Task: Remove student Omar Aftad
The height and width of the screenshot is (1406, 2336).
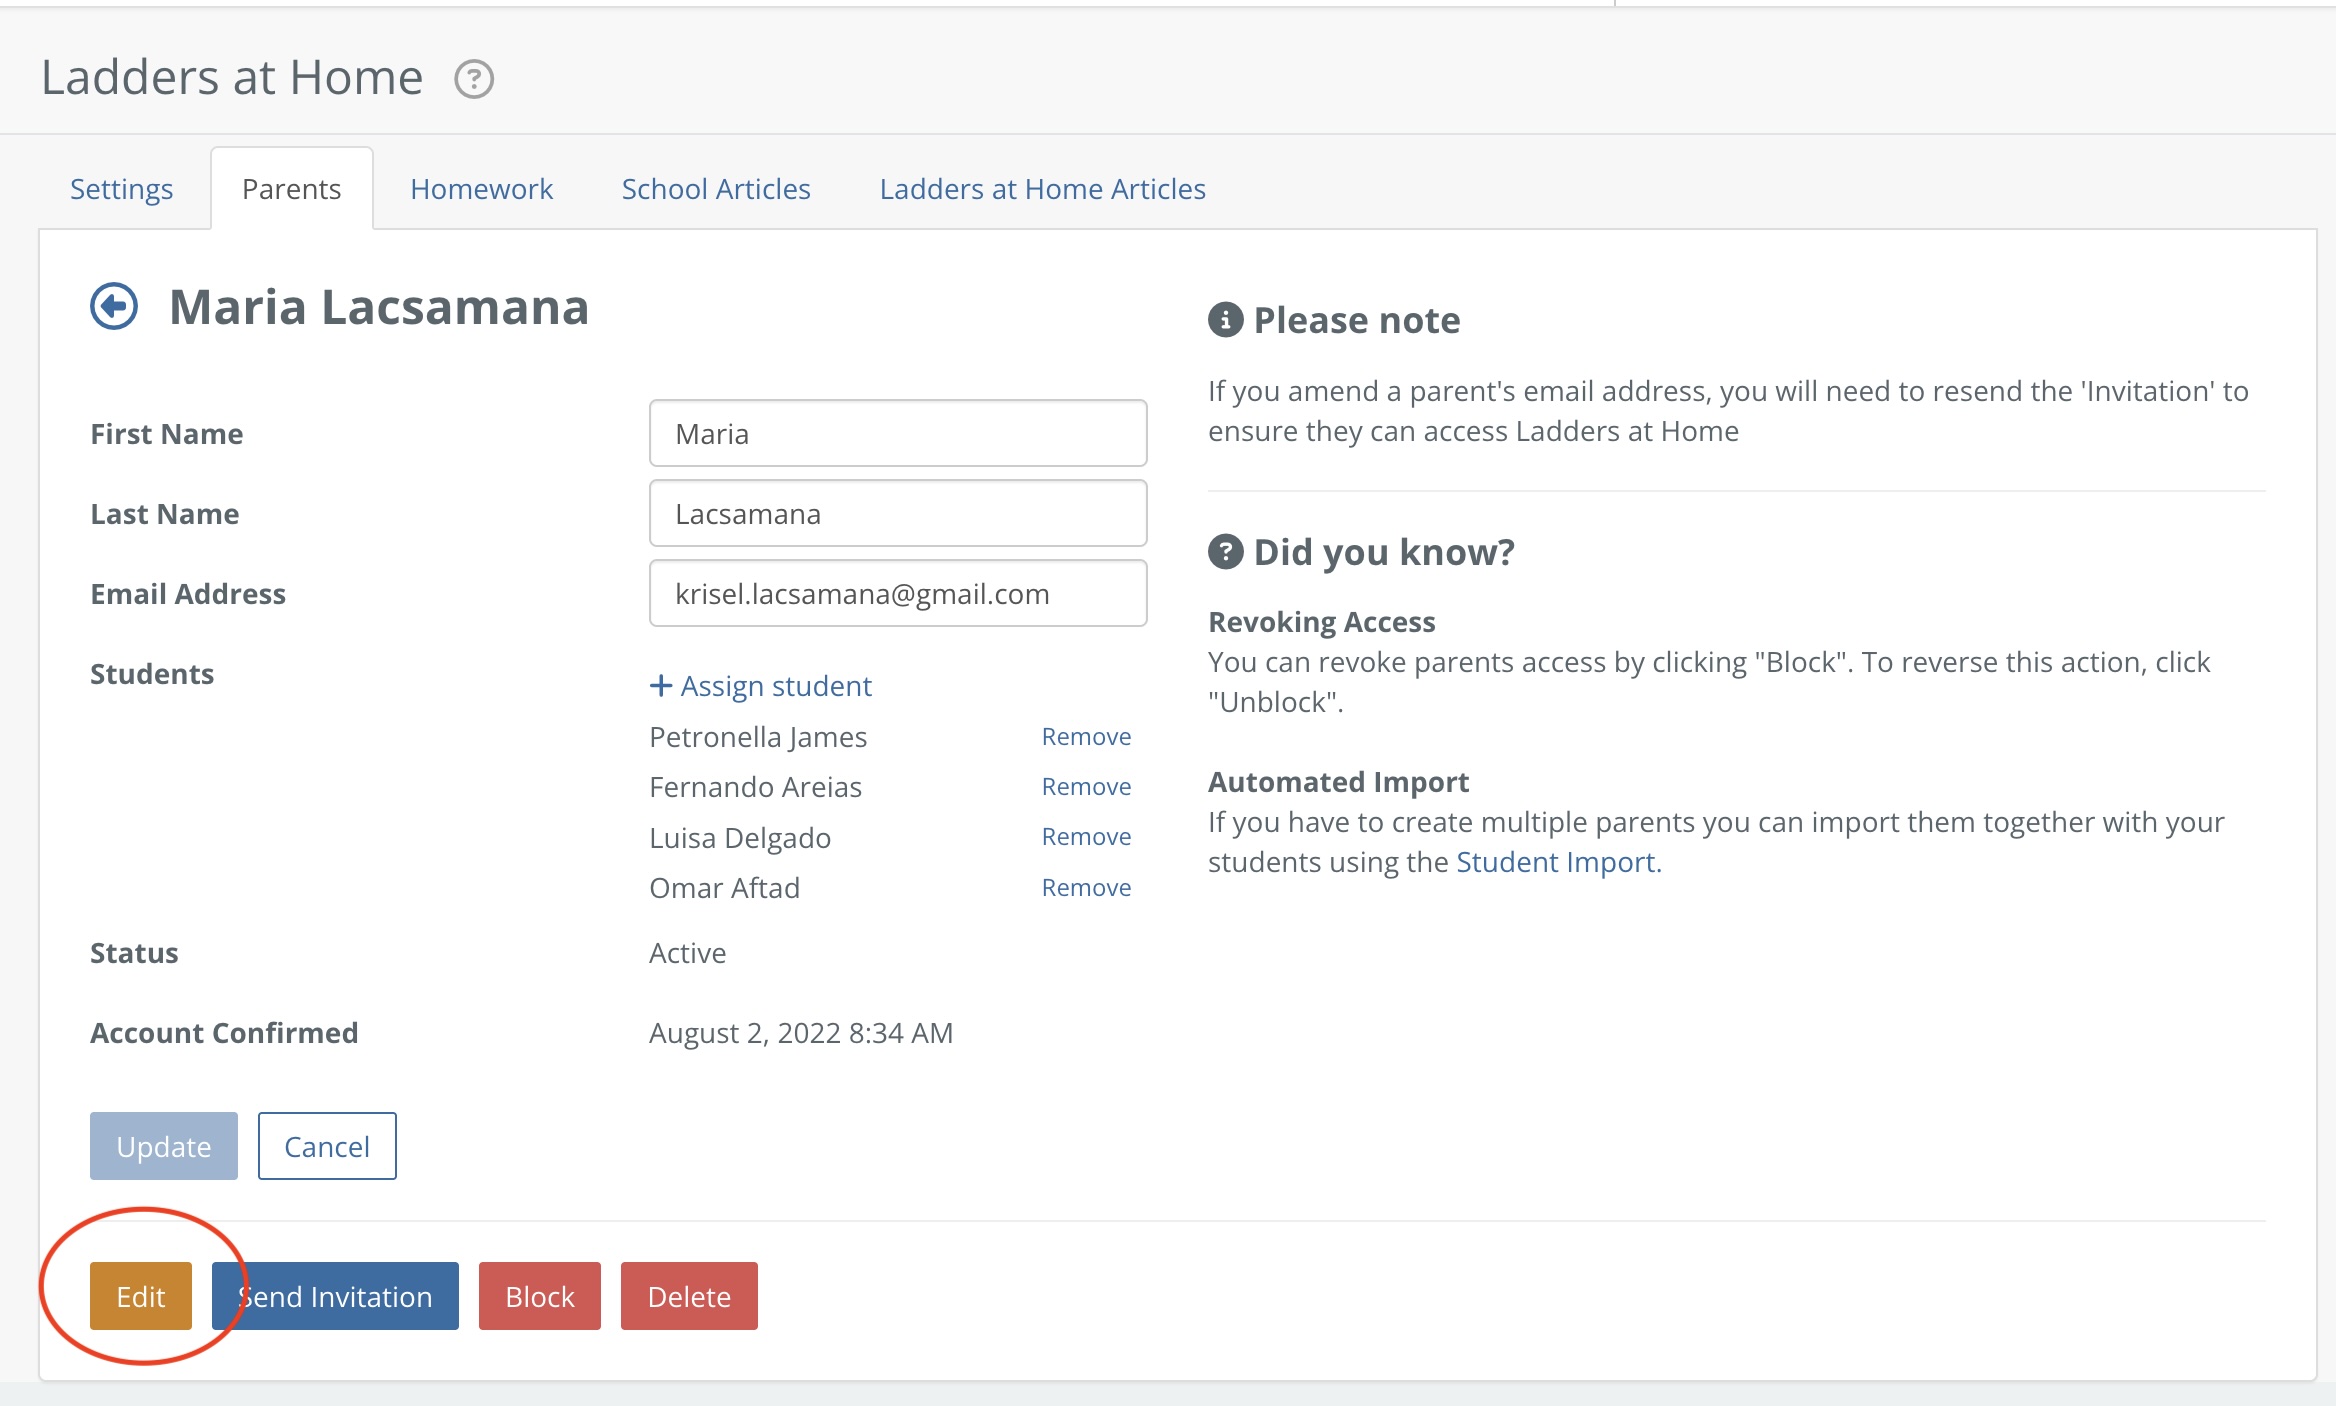Action: coord(1086,888)
